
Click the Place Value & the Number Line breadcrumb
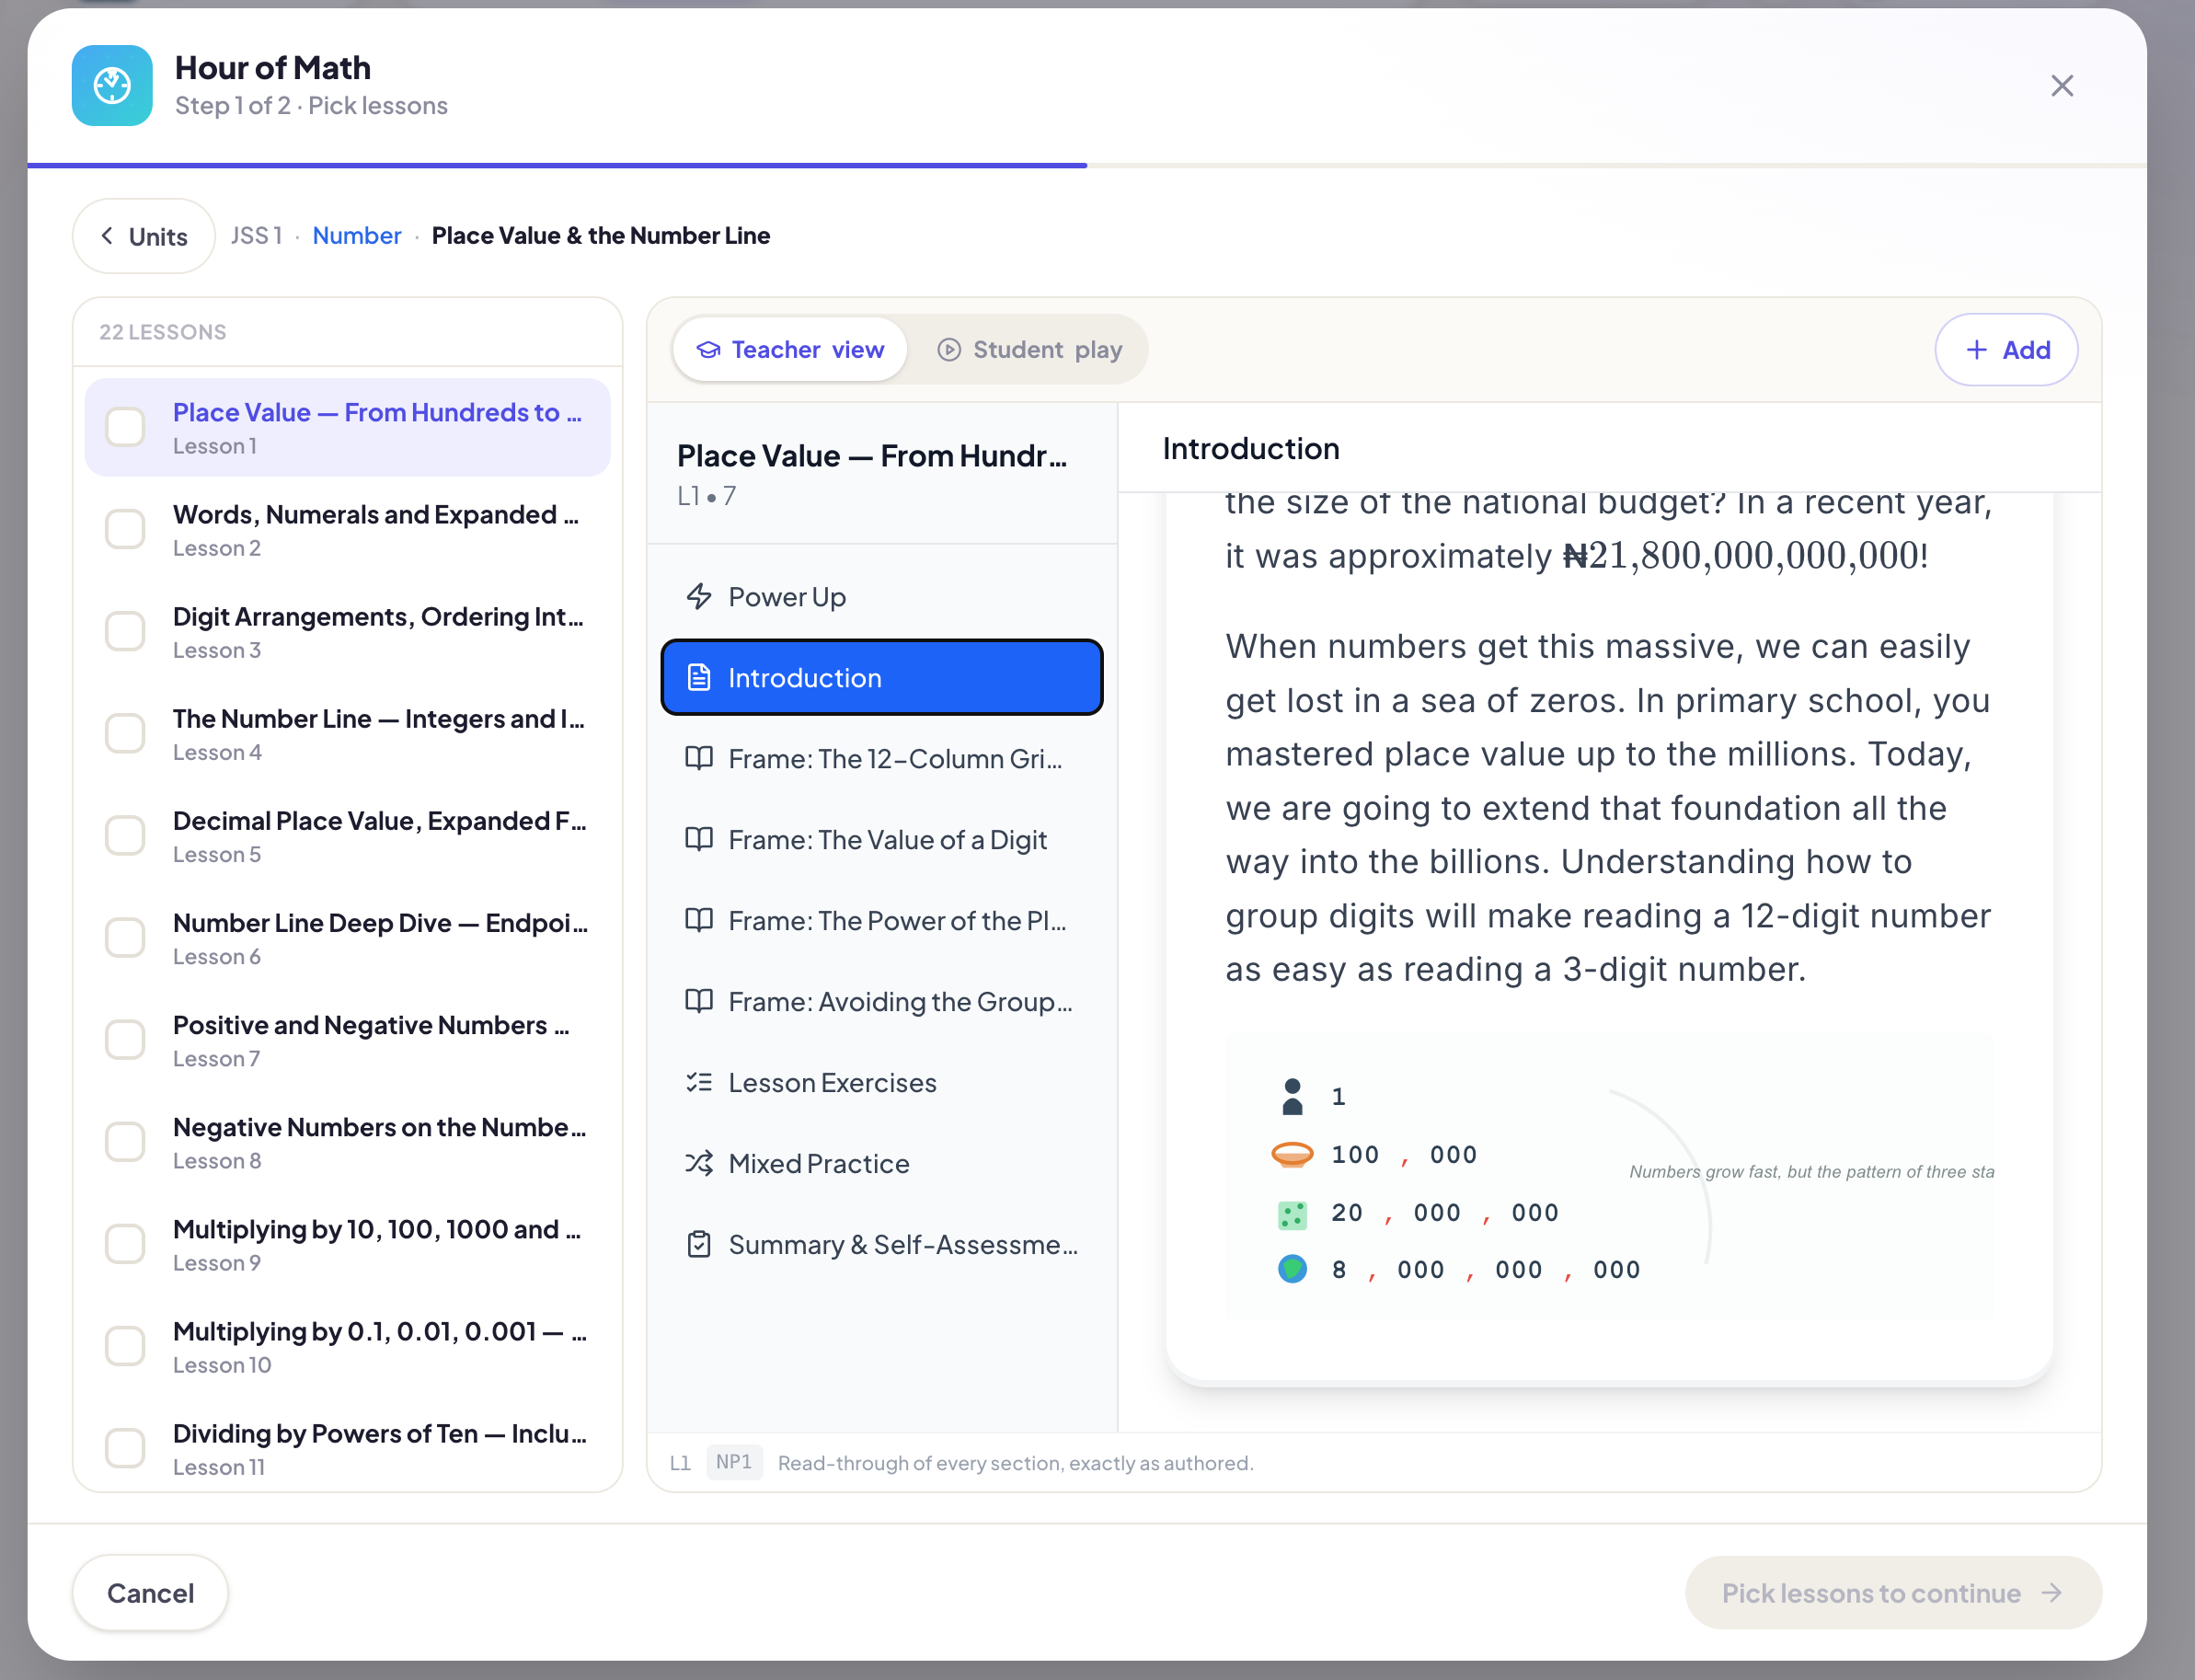601,235
